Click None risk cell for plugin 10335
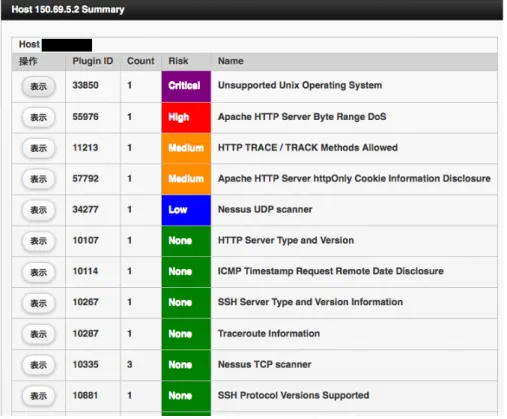This screenshot has width=507, height=419. (x=186, y=365)
